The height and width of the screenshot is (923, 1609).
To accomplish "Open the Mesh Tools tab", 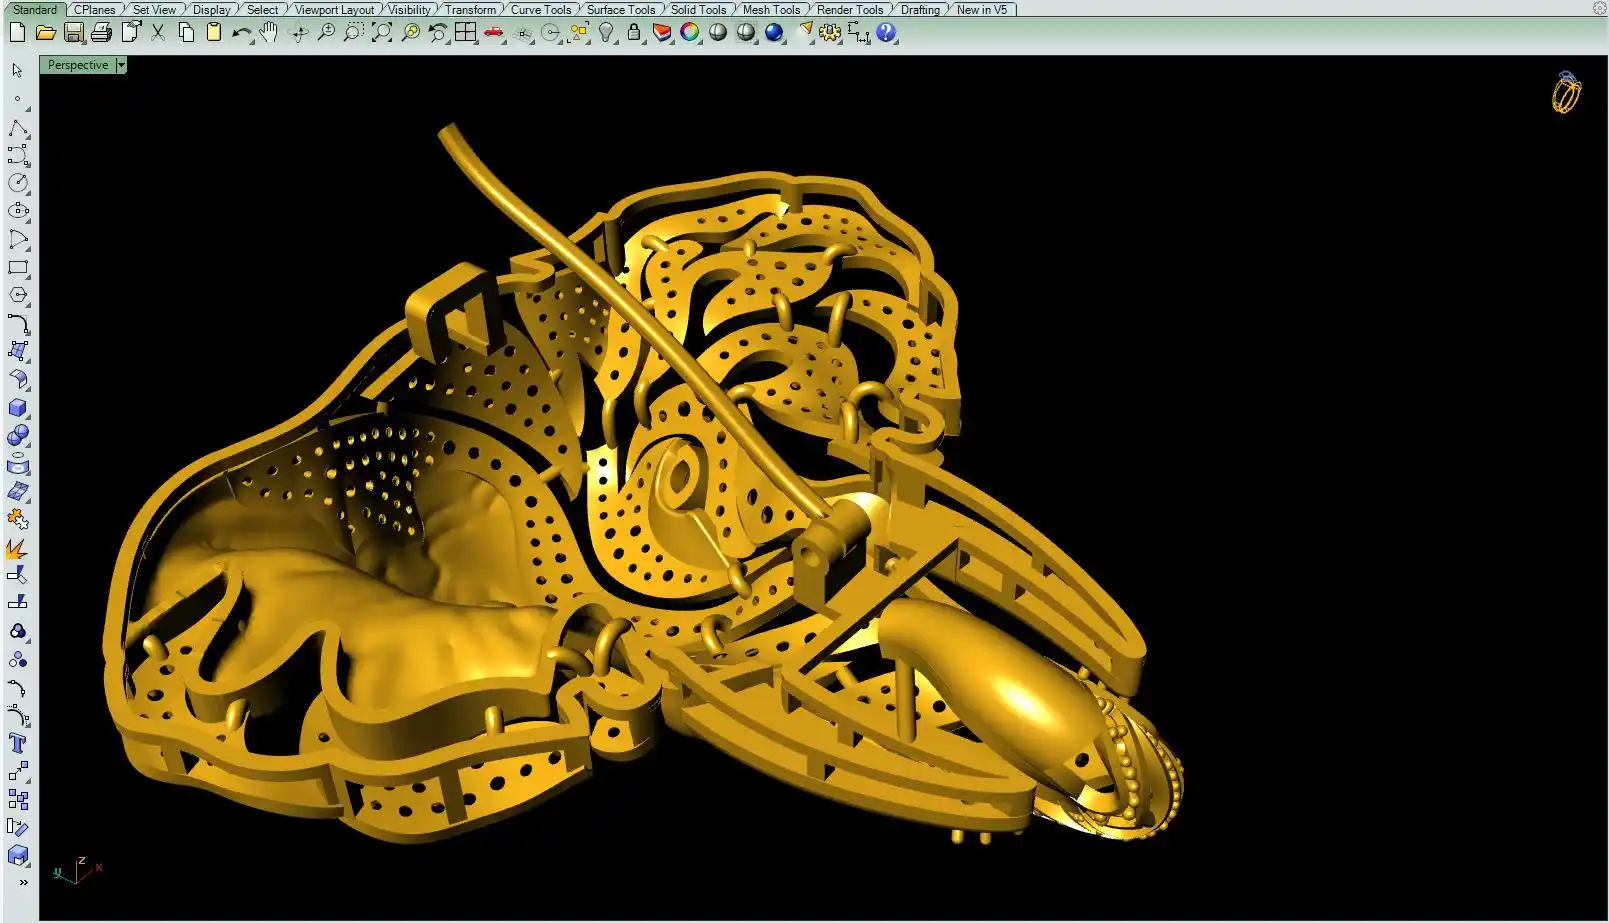I will point(771,9).
